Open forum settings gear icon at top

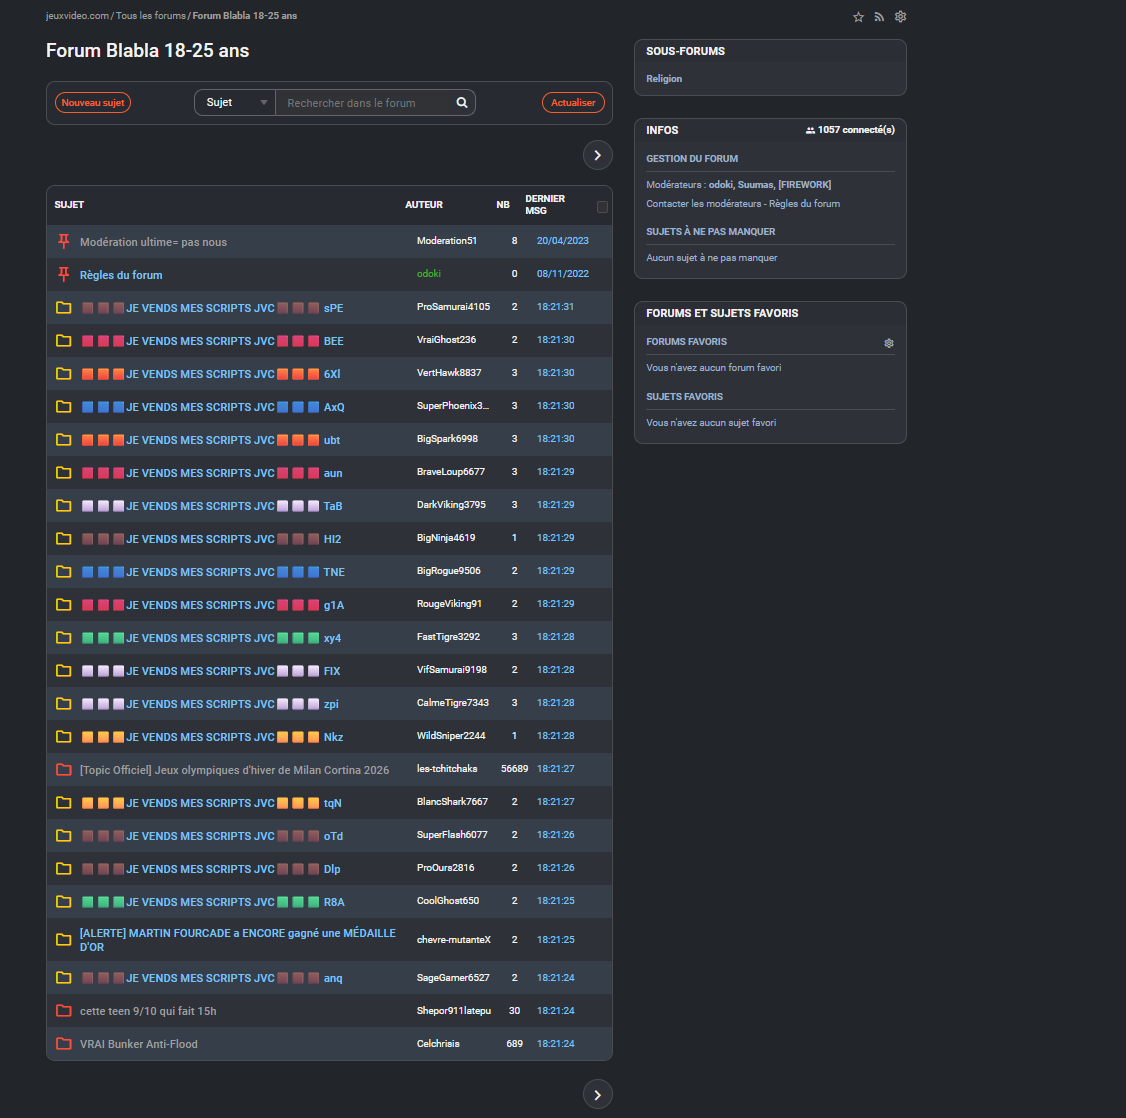coord(900,17)
